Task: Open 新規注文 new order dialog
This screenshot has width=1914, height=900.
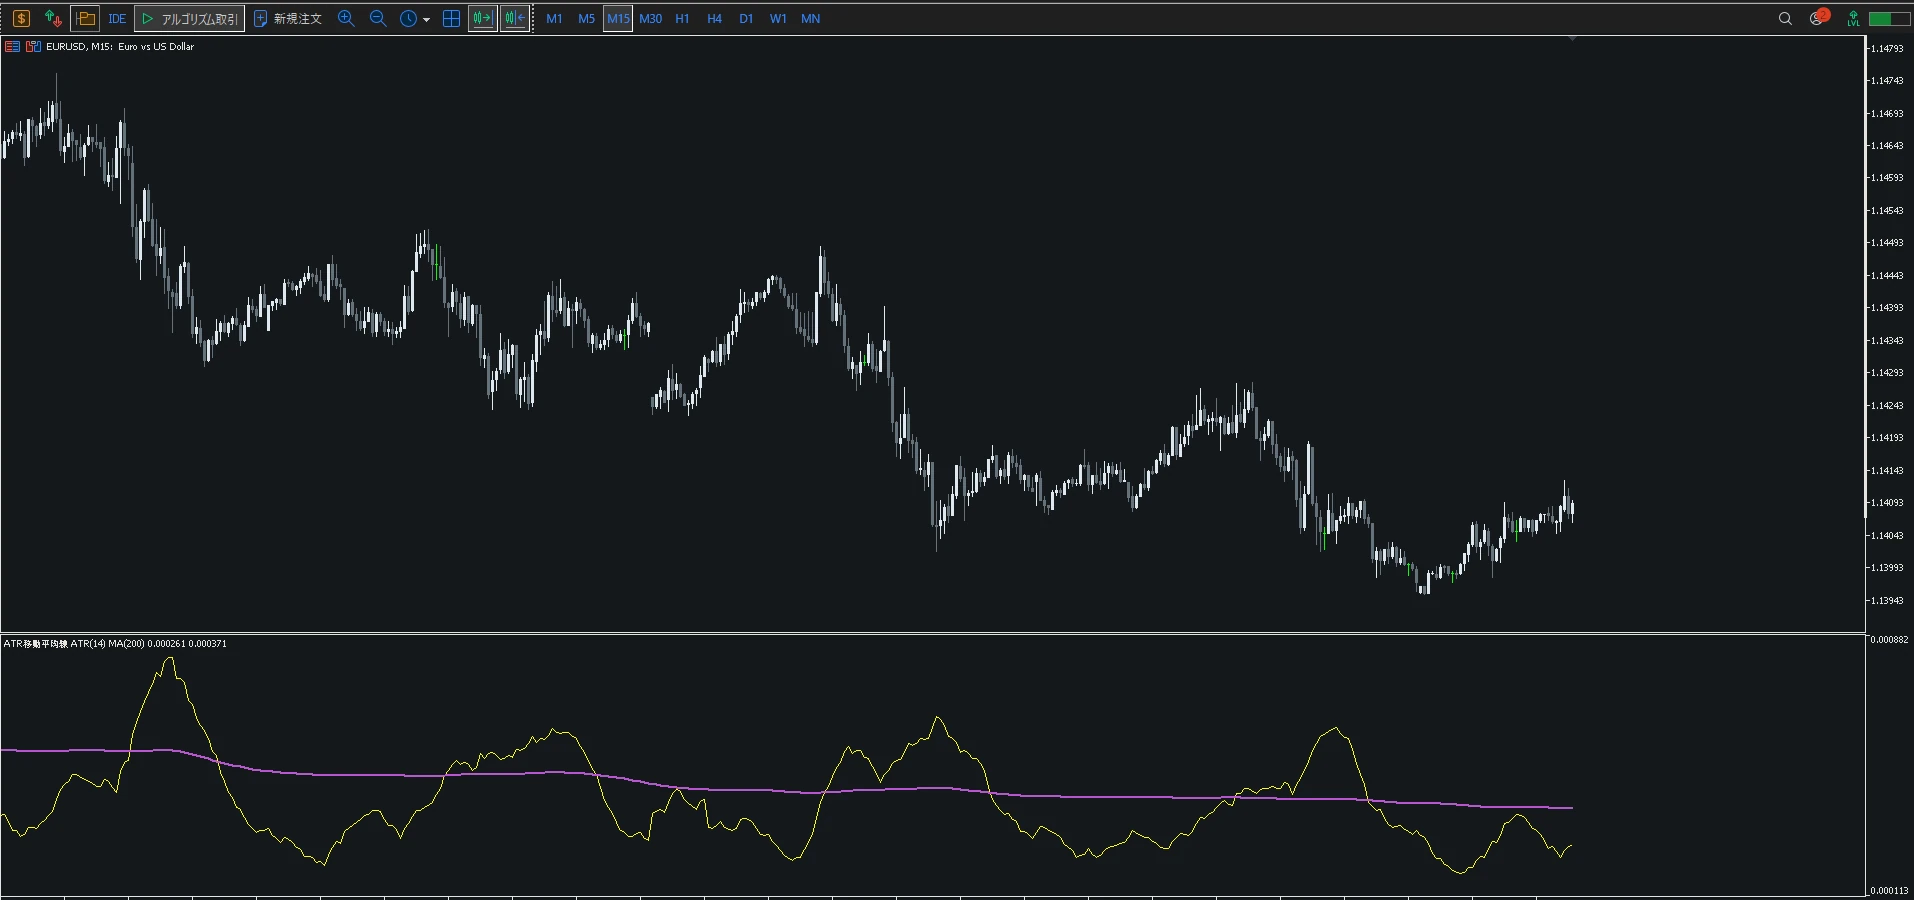Action: 288,18
